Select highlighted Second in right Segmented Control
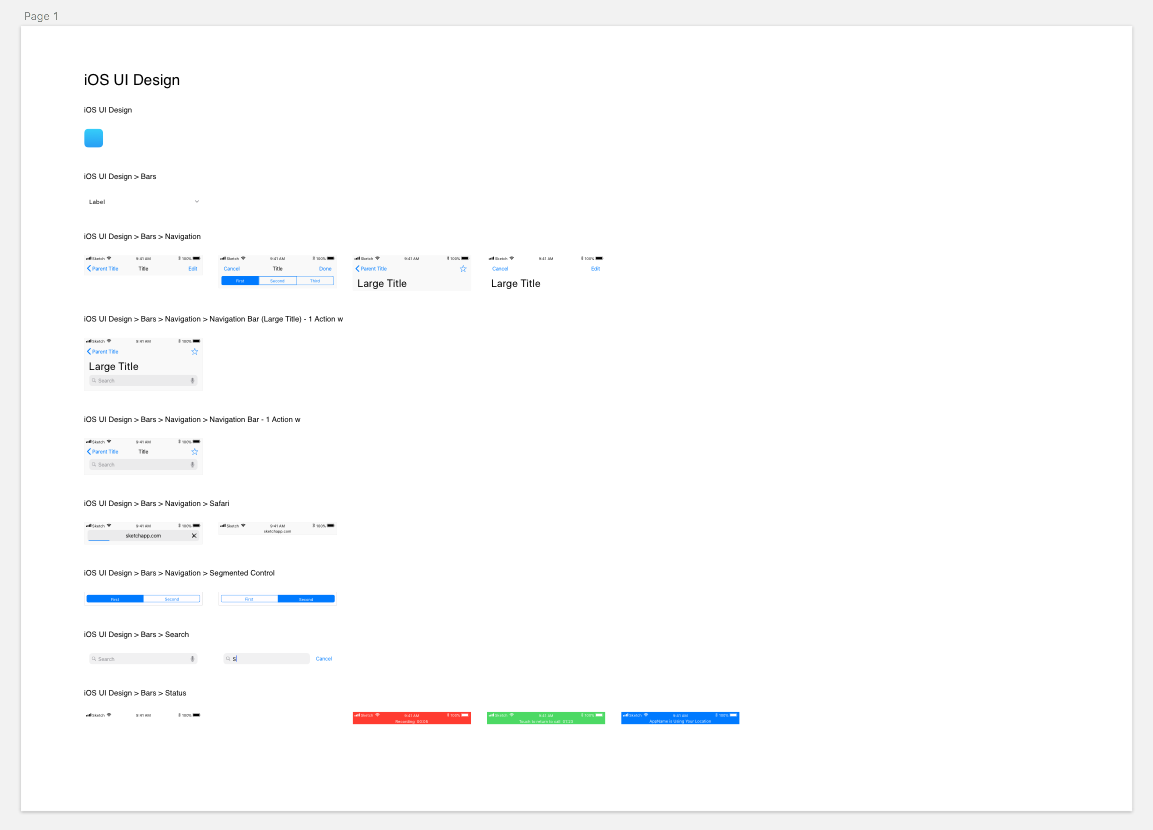 [x=306, y=599]
